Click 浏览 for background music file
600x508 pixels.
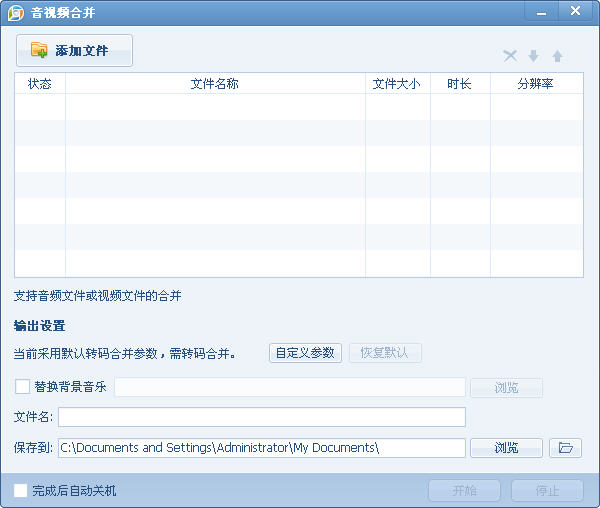click(x=506, y=388)
